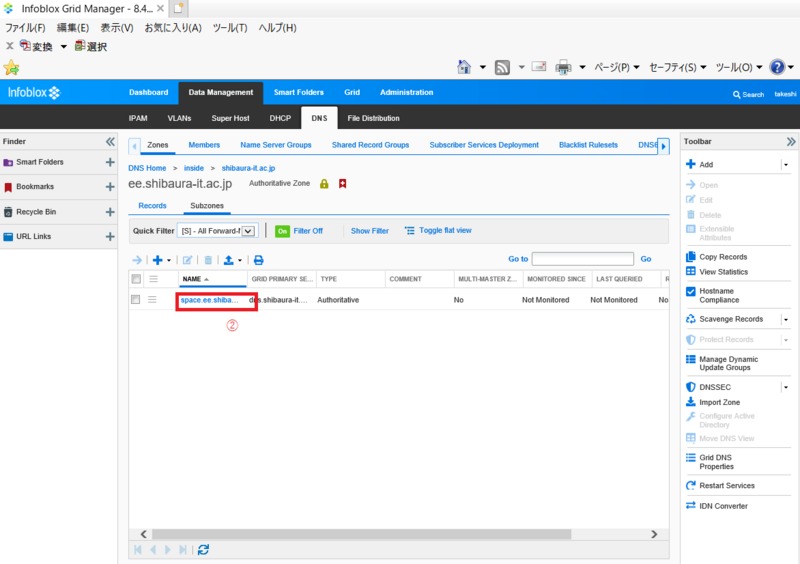Click the read mail envelope icon
The height and width of the screenshot is (564, 800).
[x=539, y=66]
